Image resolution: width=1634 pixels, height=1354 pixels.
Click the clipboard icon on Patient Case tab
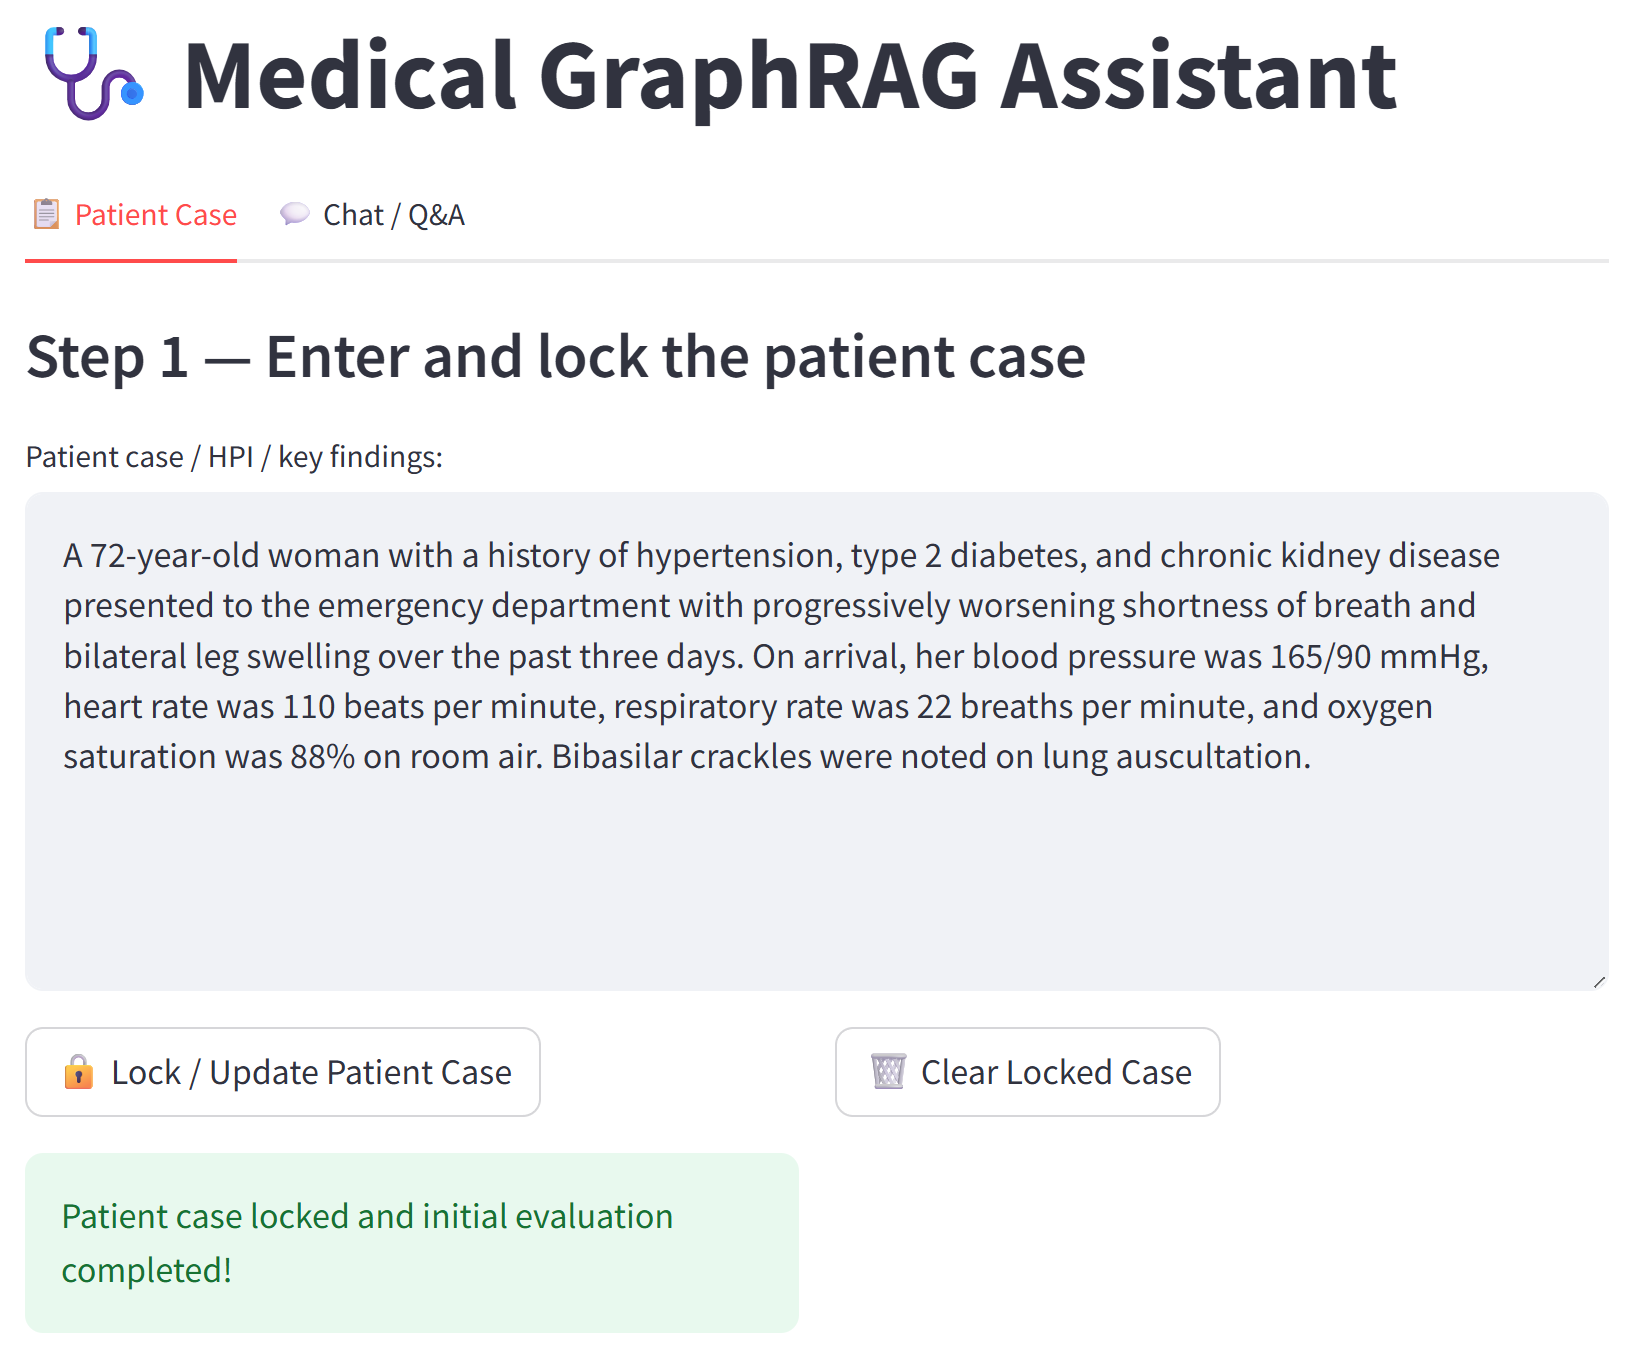click(46, 214)
